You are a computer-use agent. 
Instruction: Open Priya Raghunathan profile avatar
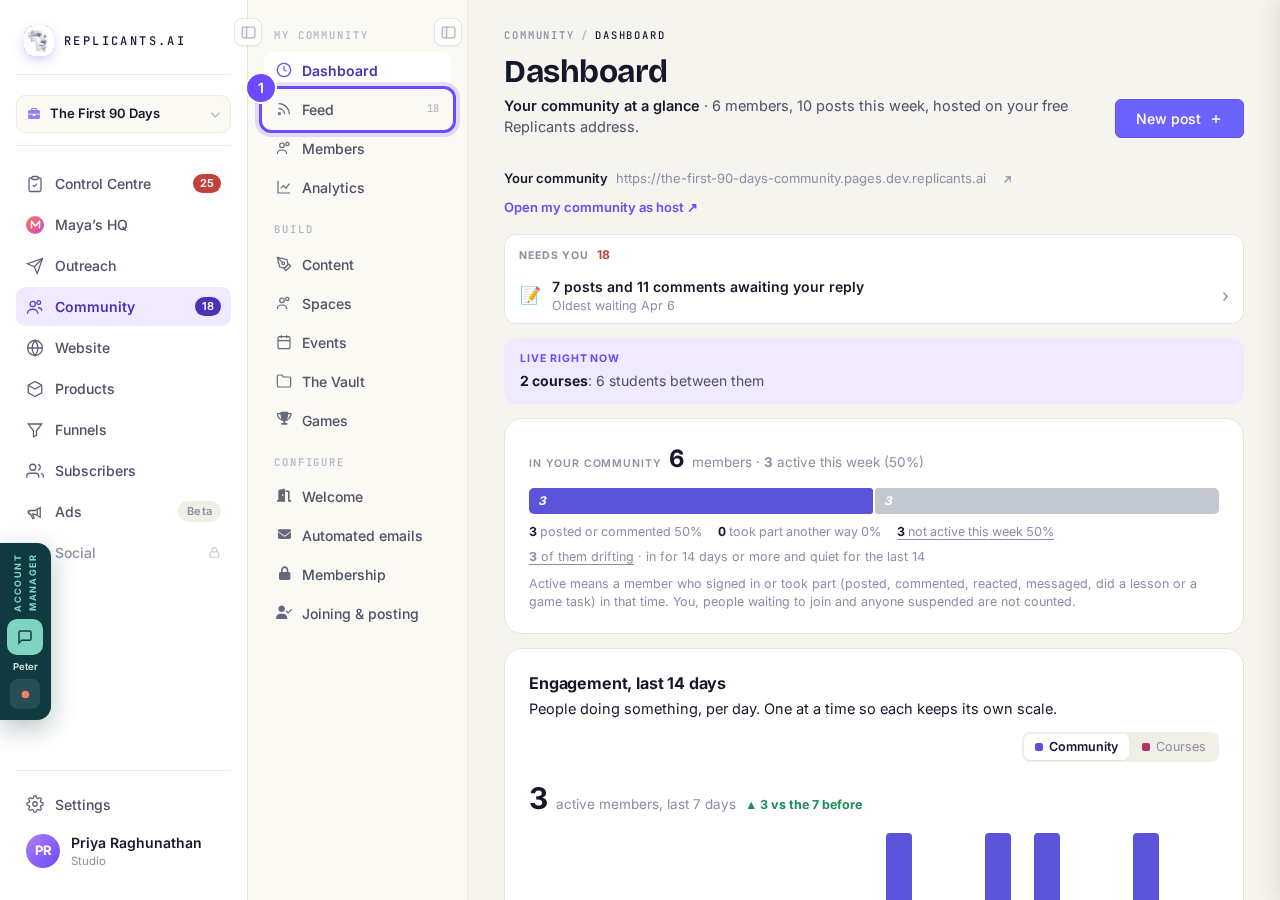coord(43,851)
